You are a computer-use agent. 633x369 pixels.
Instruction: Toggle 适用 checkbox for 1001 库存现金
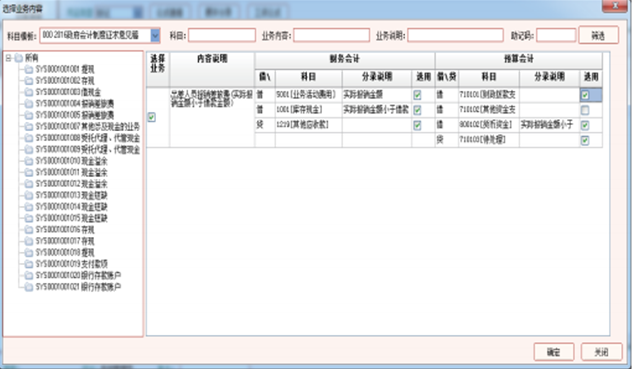417,110
